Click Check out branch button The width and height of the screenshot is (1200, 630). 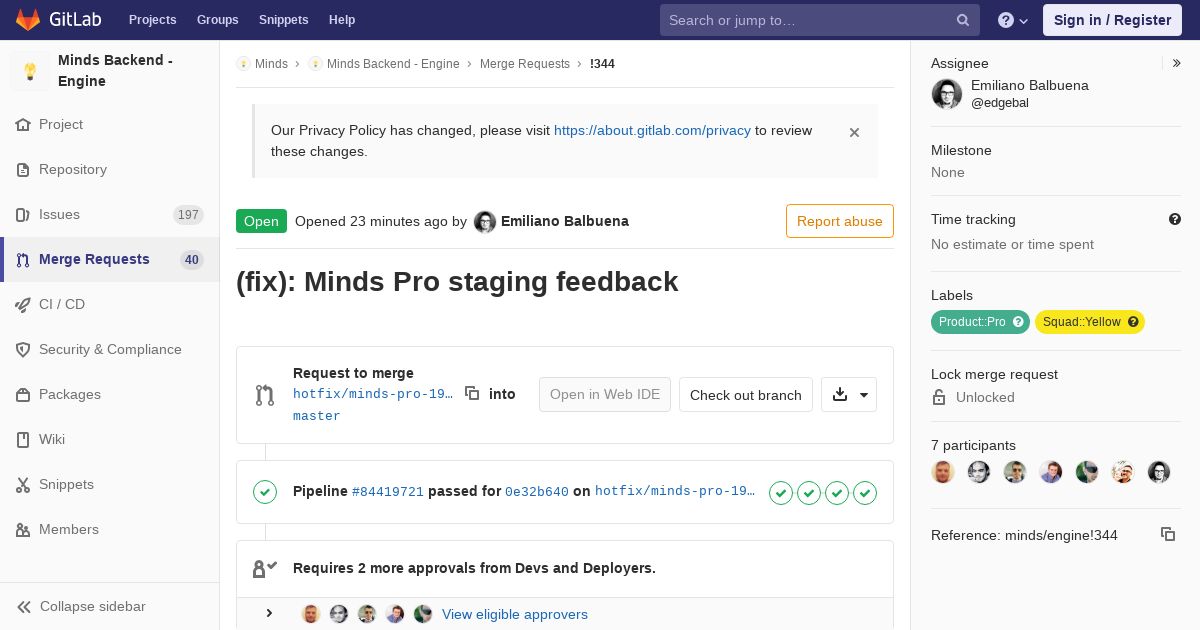click(x=746, y=395)
